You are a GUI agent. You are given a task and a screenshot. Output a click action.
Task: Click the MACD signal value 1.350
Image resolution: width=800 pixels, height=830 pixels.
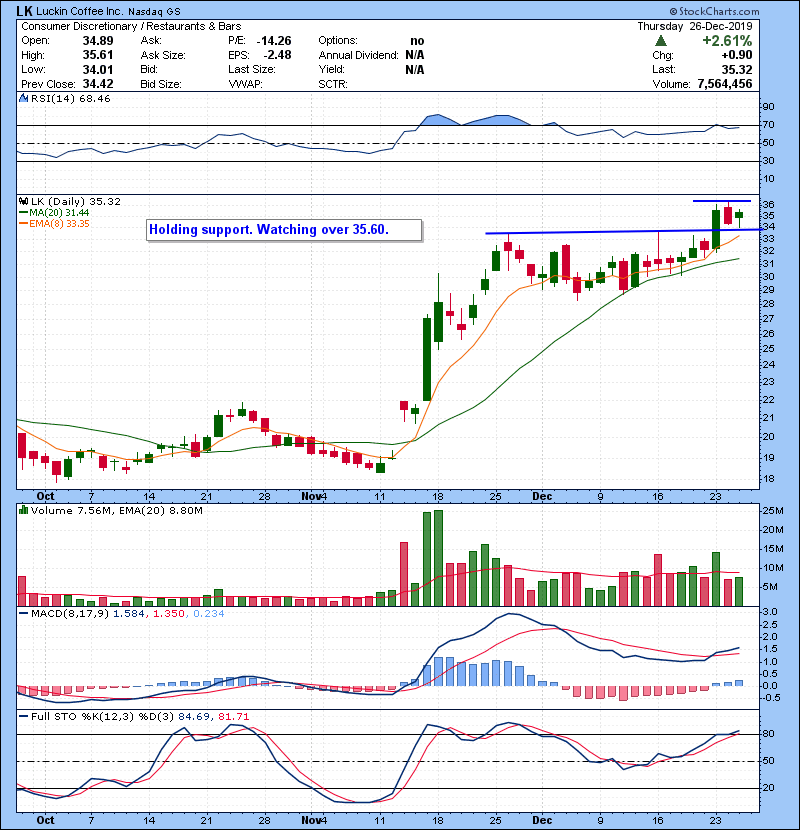(x=168, y=614)
